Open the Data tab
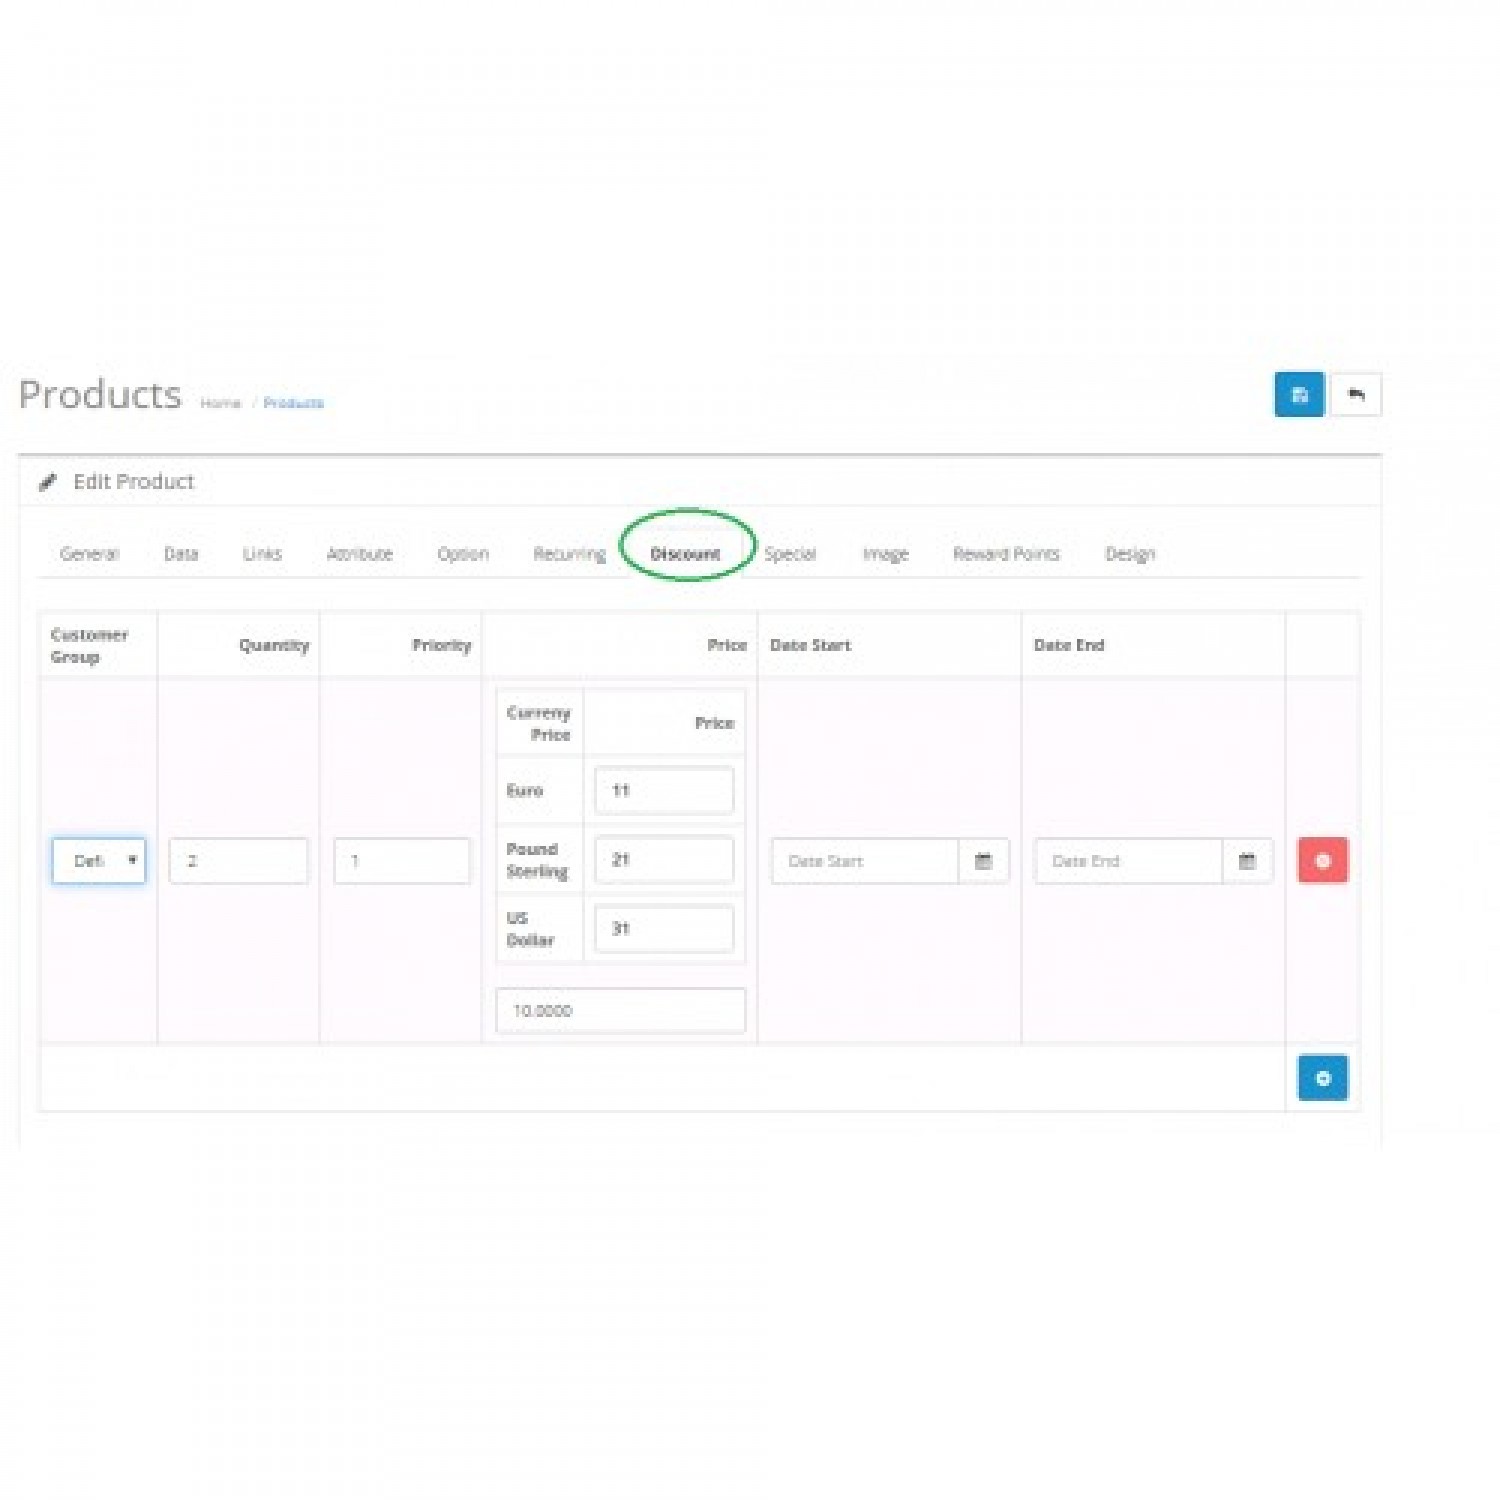The image size is (1500, 1500). pos(181,554)
